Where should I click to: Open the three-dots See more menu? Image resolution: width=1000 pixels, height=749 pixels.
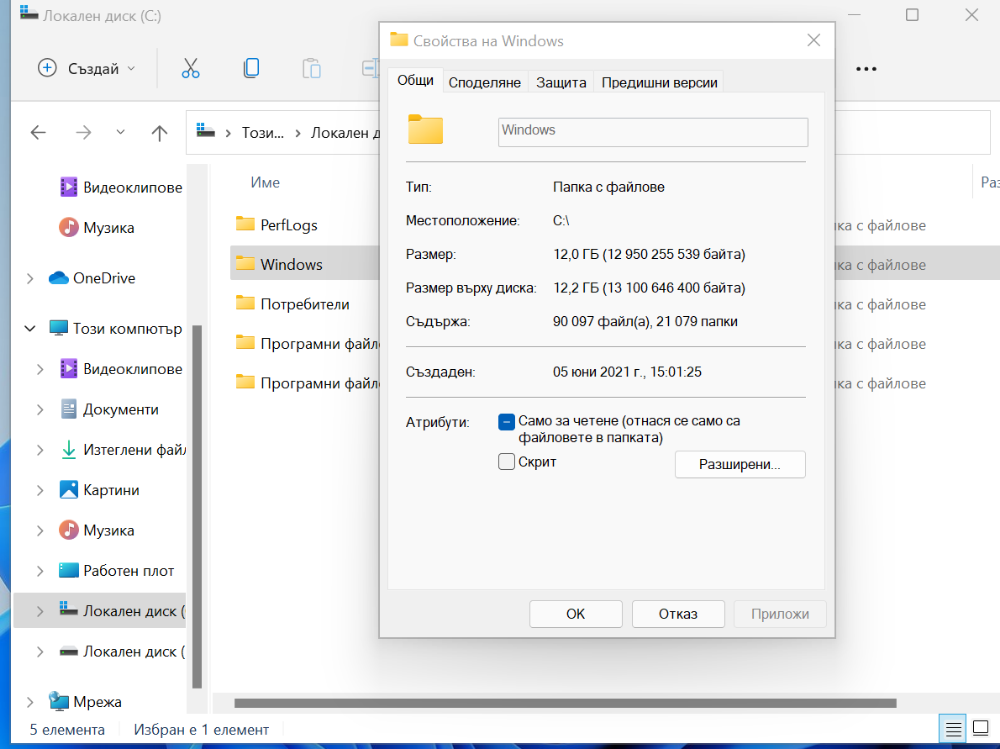[865, 69]
